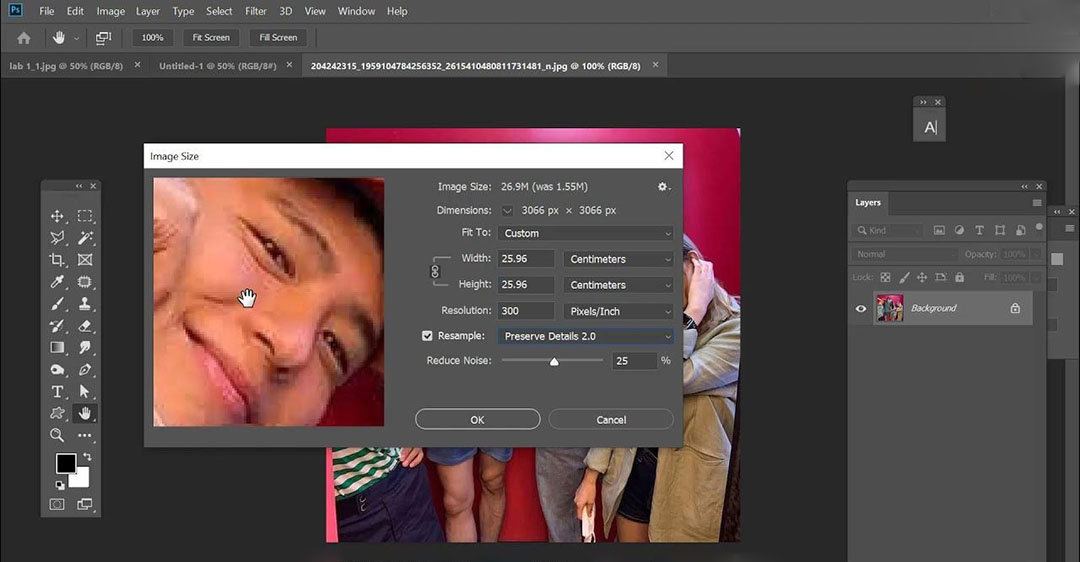The height and width of the screenshot is (562, 1080).
Task: Open the Fit To Custom dropdown
Action: pyautogui.click(x=585, y=233)
